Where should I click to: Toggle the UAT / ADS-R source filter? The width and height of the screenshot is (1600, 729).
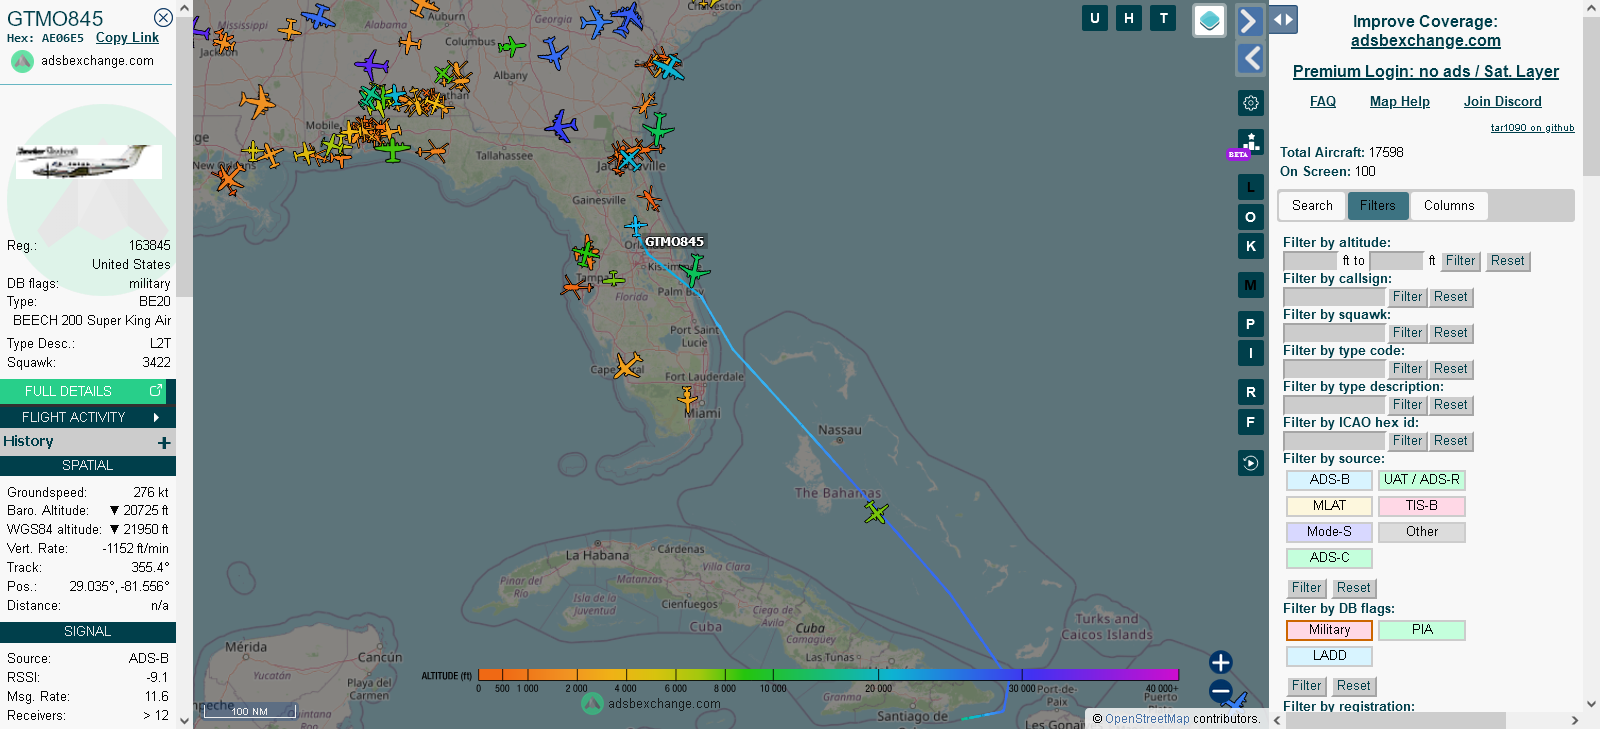click(1422, 480)
